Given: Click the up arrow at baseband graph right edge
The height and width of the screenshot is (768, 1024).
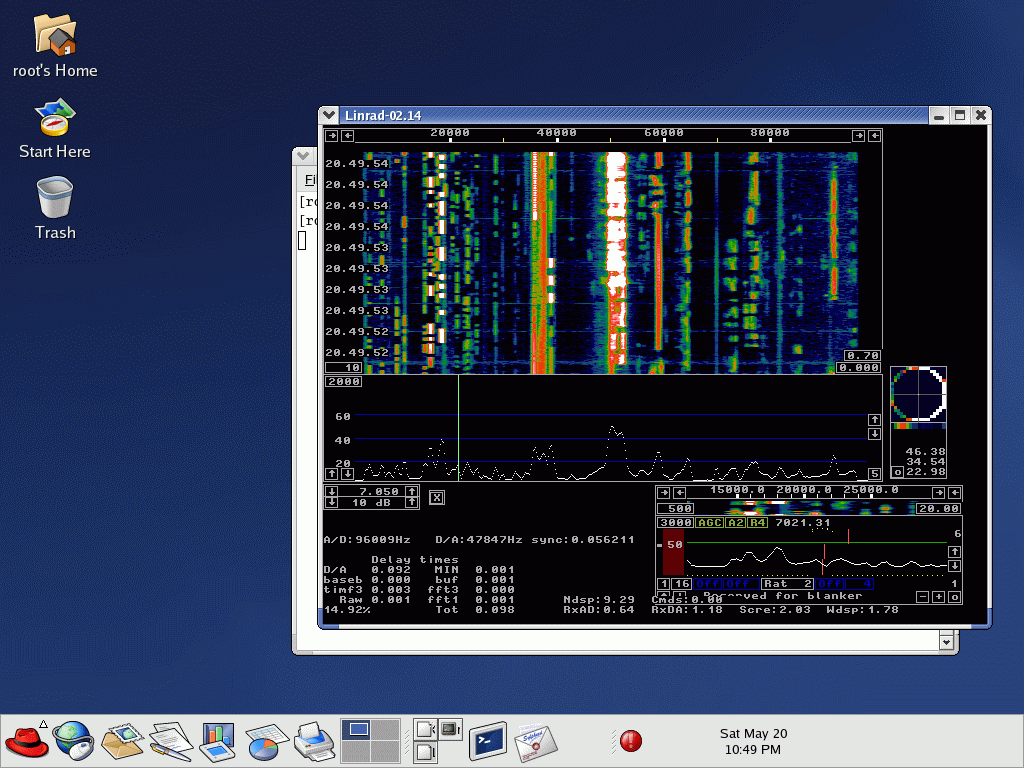Looking at the screenshot, I should [955, 551].
